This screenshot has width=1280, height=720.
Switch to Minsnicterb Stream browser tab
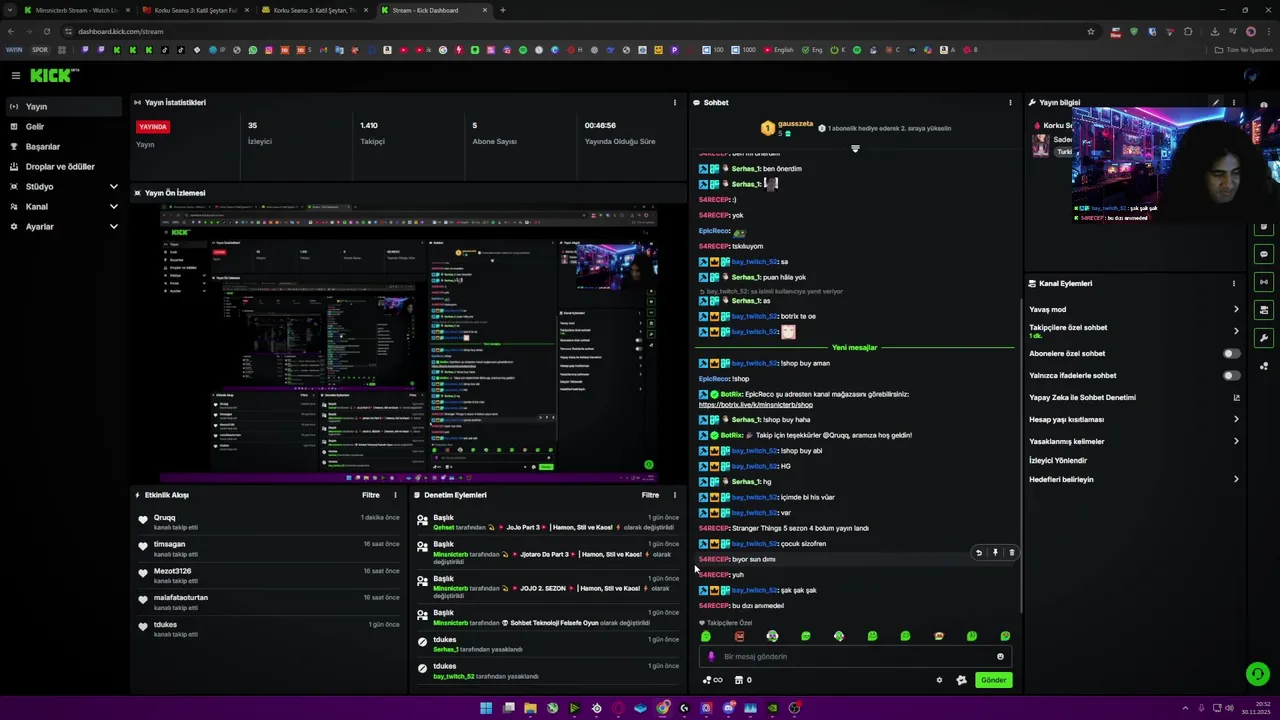(x=75, y=10)
